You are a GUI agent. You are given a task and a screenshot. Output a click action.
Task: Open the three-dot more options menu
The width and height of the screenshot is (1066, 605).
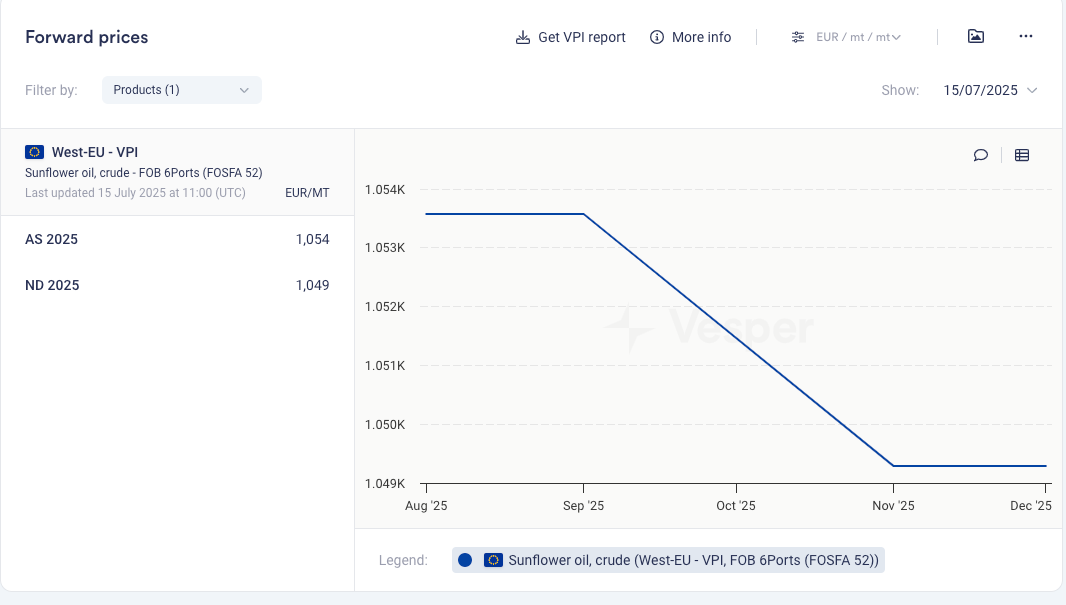(x=1025, y=37)
